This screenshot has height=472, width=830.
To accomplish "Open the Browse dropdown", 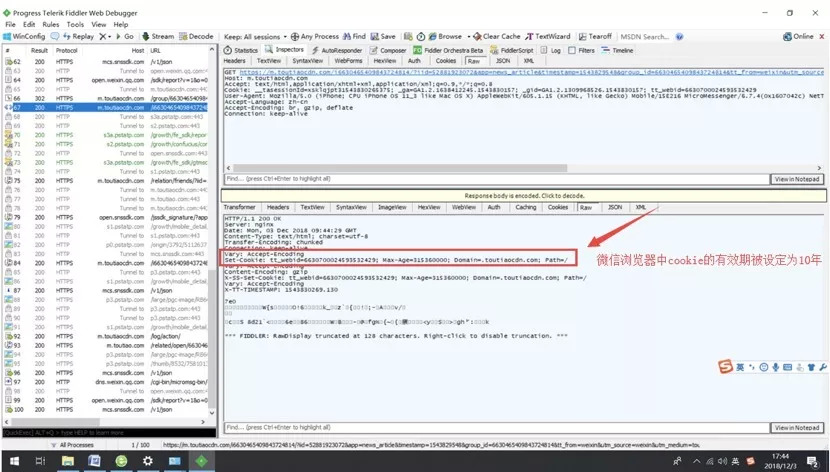I will pyautogui.click(x=448, y=36).
